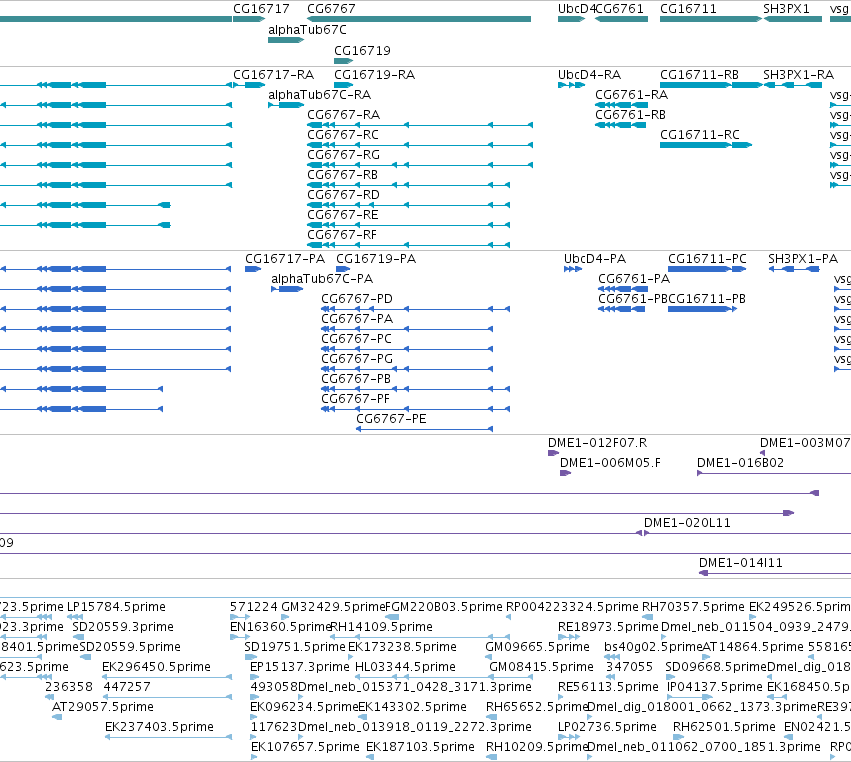Click EST label RH14109.5prime

coord(381,627)
